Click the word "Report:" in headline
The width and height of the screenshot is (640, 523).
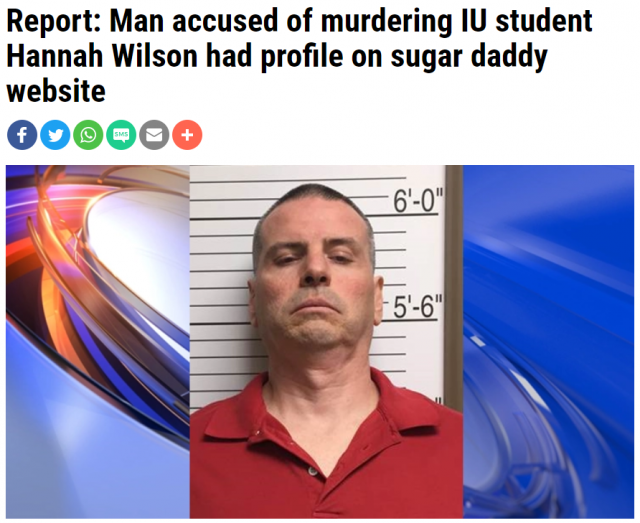[x=54, y=21]
